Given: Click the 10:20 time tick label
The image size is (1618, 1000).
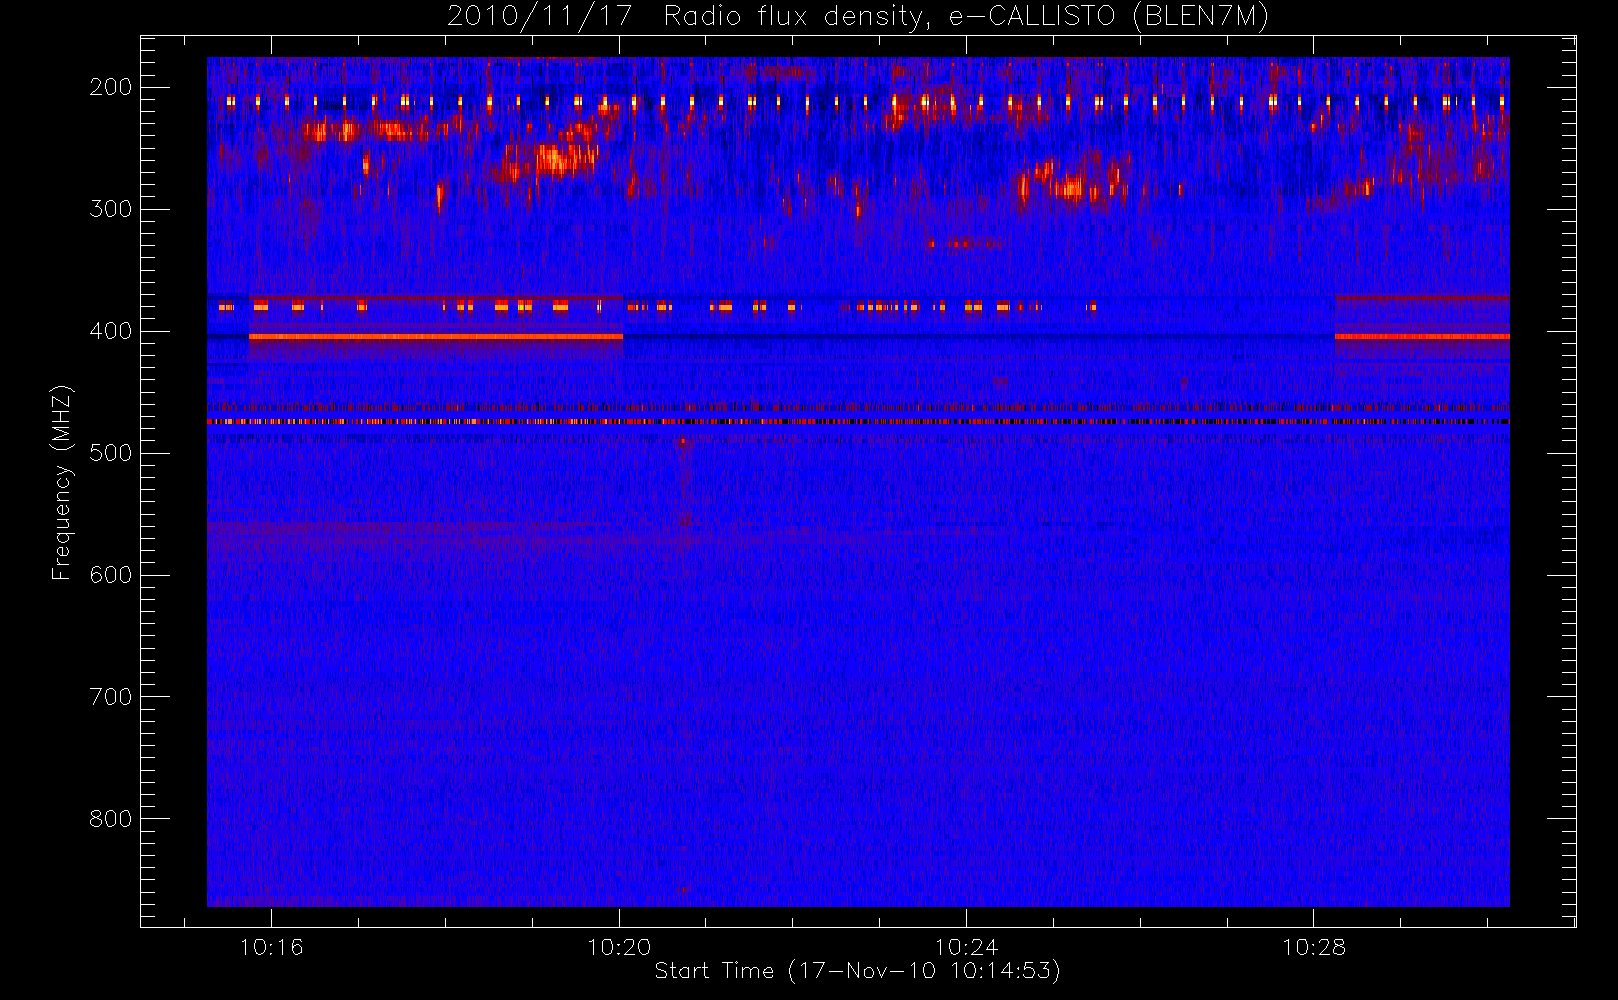Looking at the screenshot, I should [x=619, y=947].
